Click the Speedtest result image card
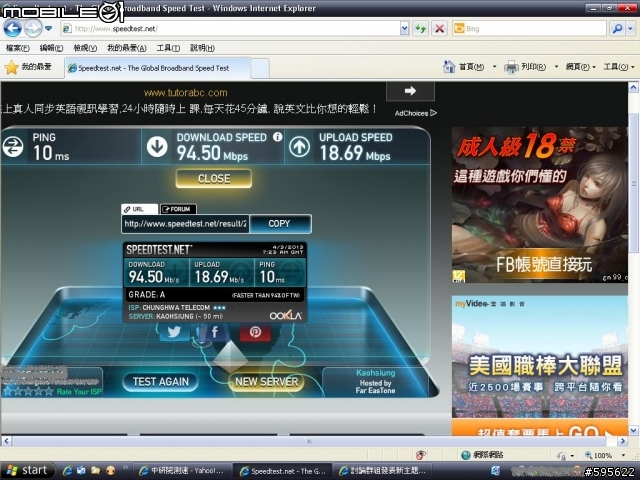The width and height of the screenshot is (640, 480). [215, 282]
